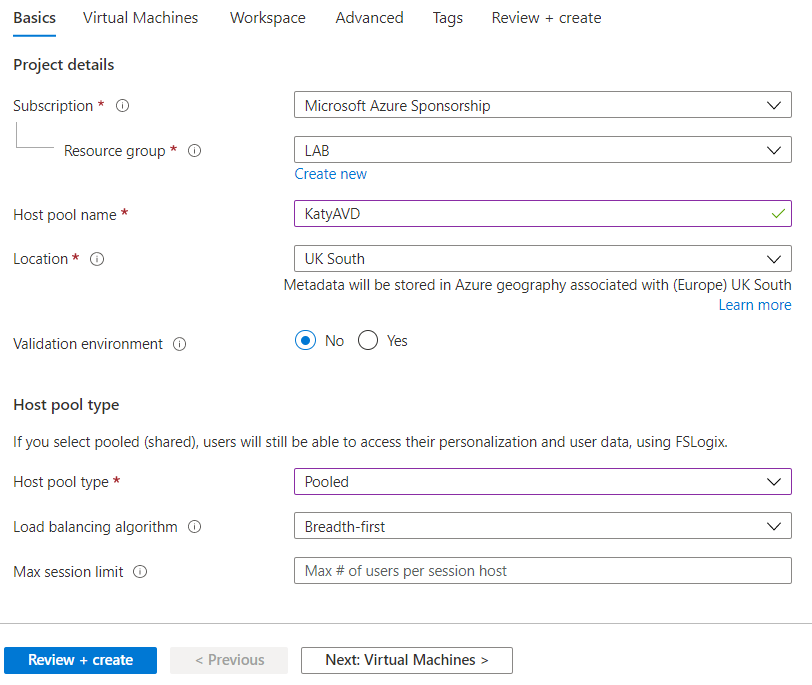Screen dimensions: 812x685
Task: Click the Resource group info icon
Action: 194,150
